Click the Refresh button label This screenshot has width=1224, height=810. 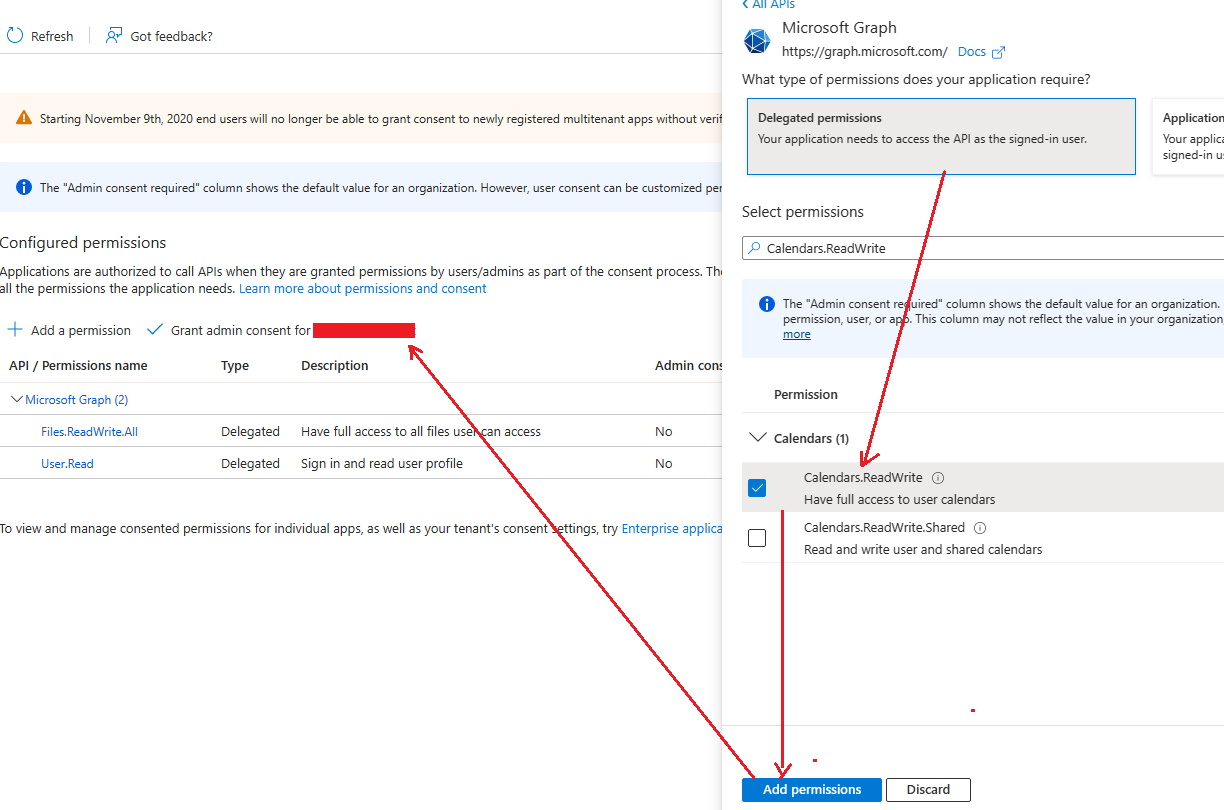[52, 37]
